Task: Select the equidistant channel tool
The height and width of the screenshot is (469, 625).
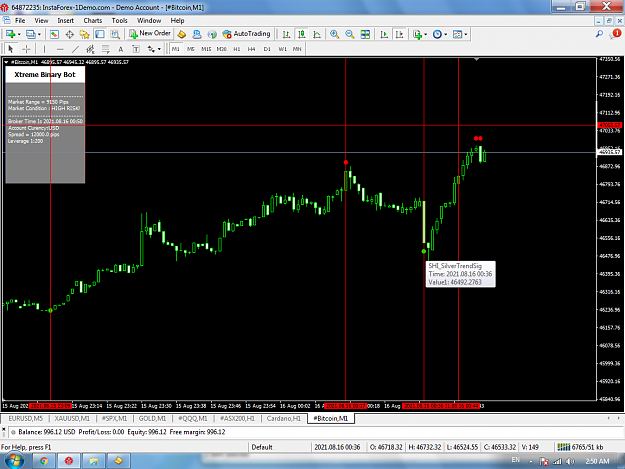Action: coord(90,49)
